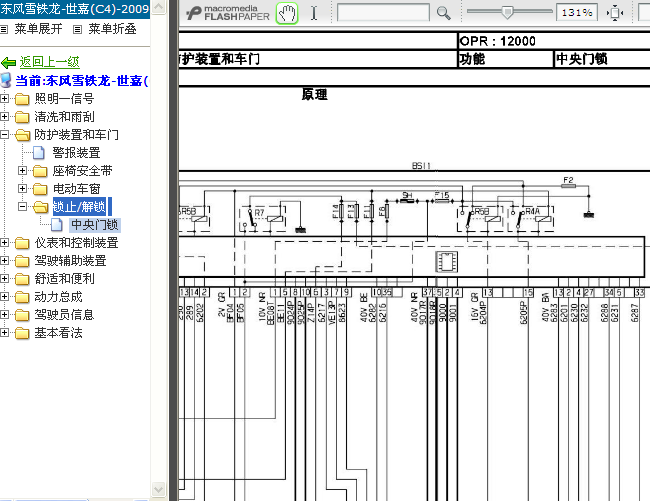Click inside the FlashPaper search text field
The image size is (650, 501).
(x=383, y=13)
